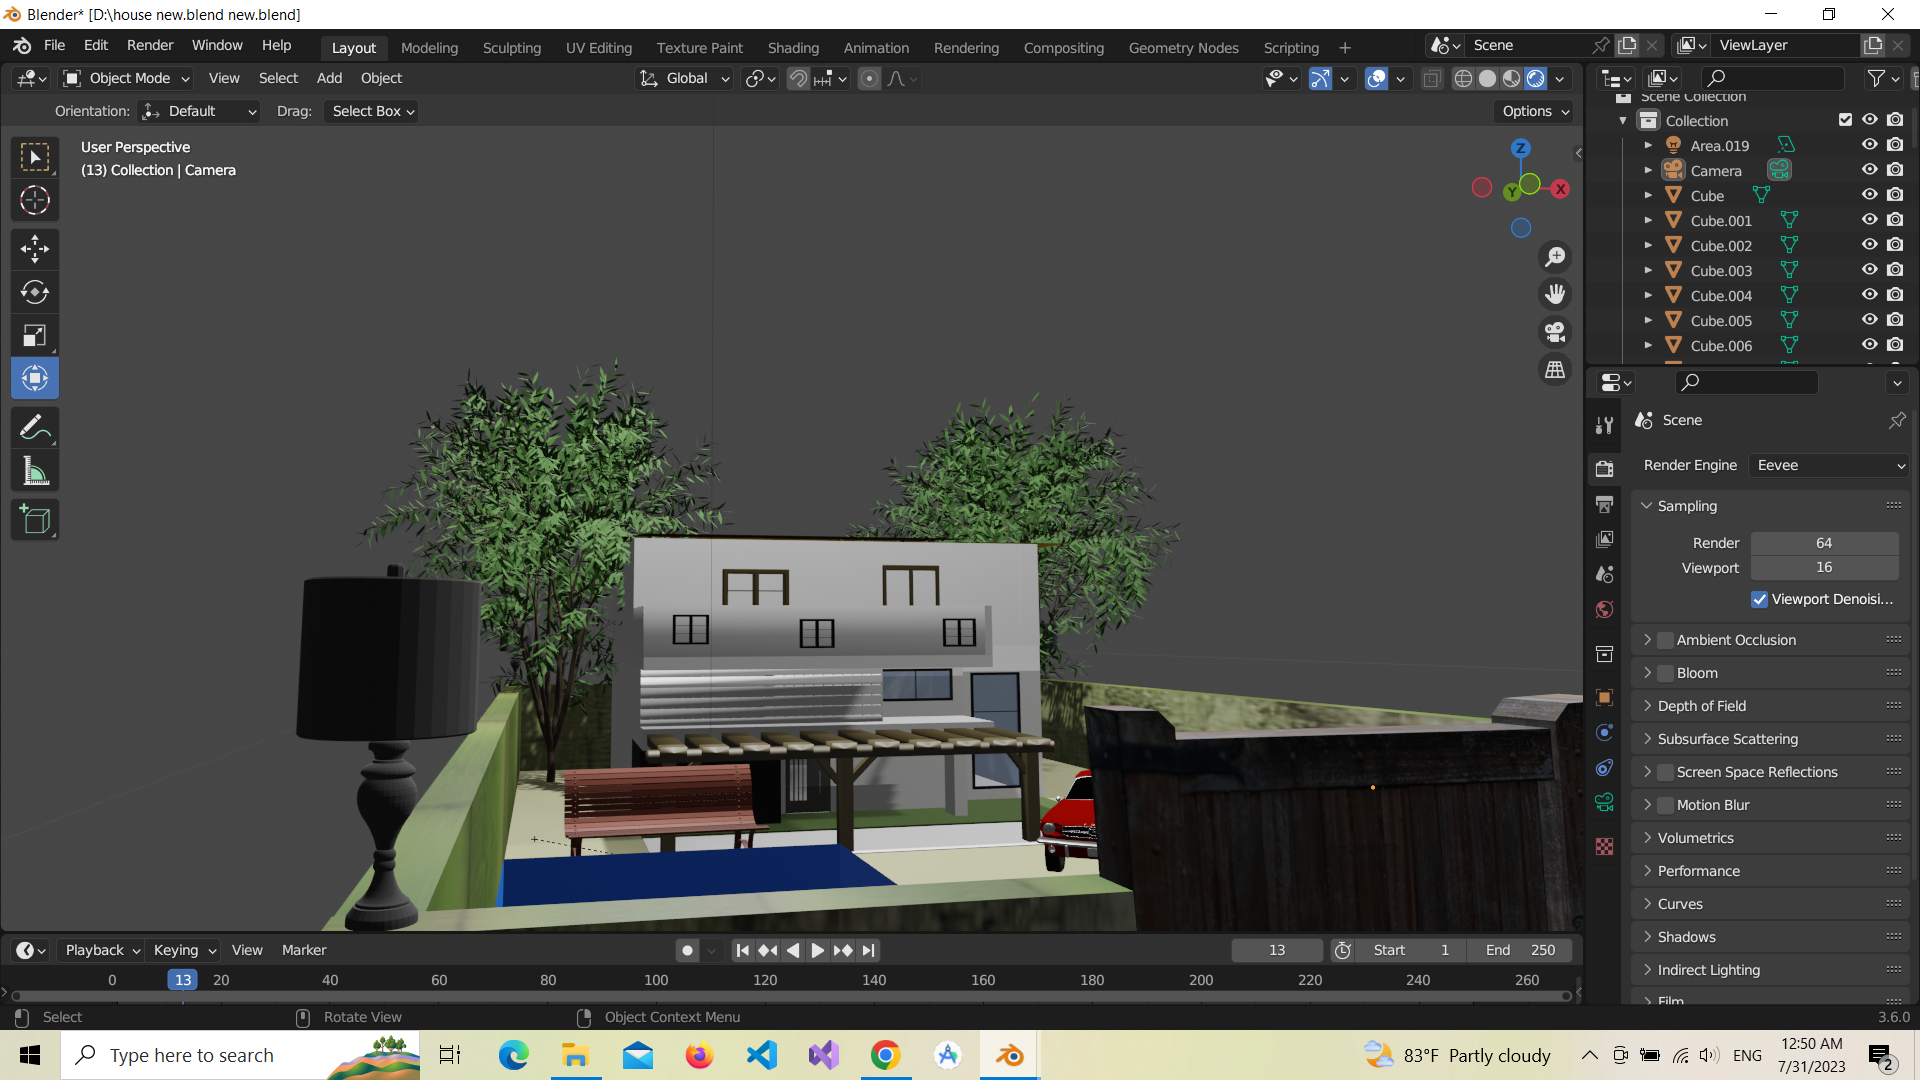Select the Annotate tool
This screenshot has height=1080, width=1920.
[x=35, y=427]
